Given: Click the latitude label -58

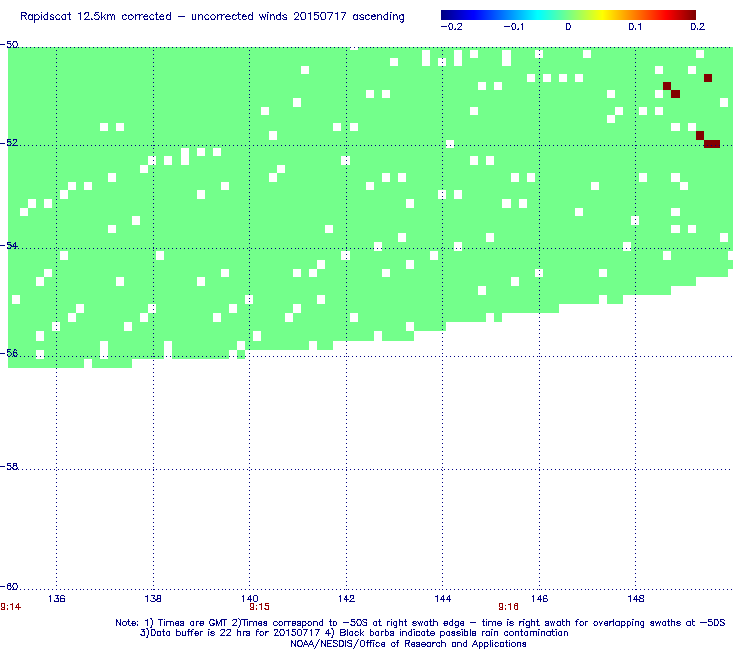Looking at the screenshot, I should click(x=9, y=467).
